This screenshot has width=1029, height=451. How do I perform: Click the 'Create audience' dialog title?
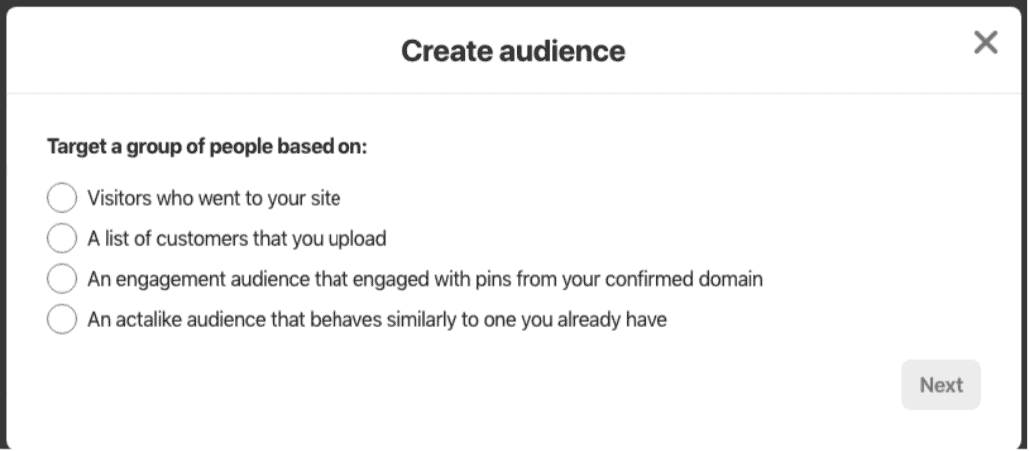513,51
